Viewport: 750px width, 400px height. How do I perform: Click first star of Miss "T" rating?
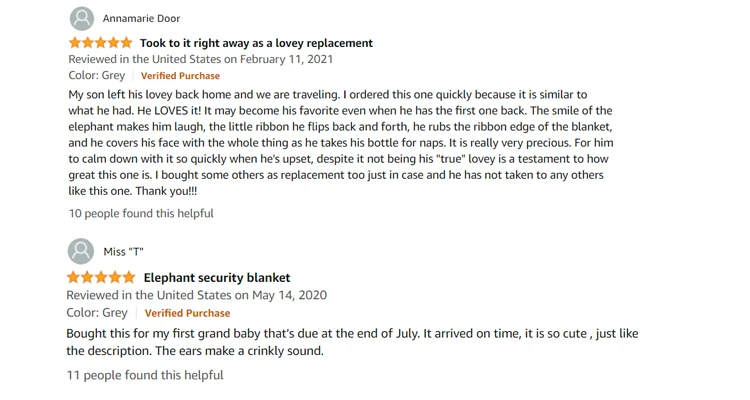[x=74, y=277]
